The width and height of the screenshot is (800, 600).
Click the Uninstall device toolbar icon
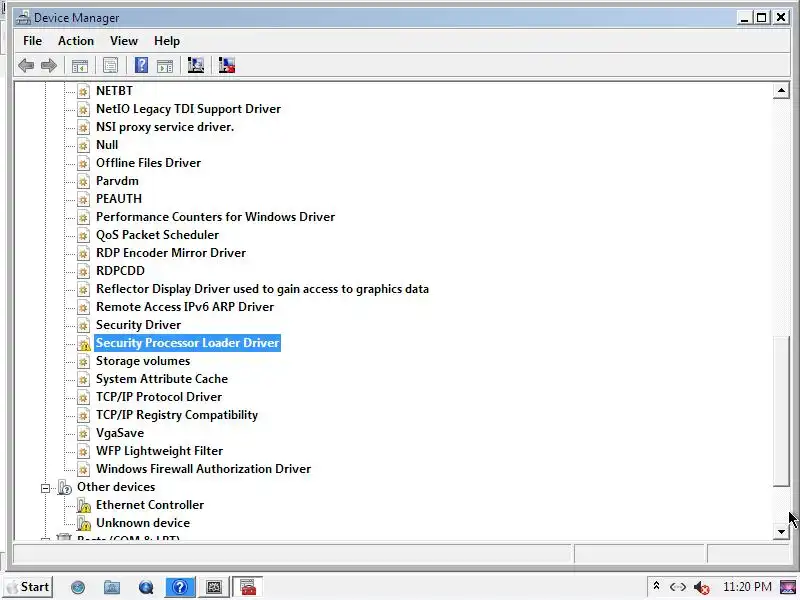(x=227, y=65)
